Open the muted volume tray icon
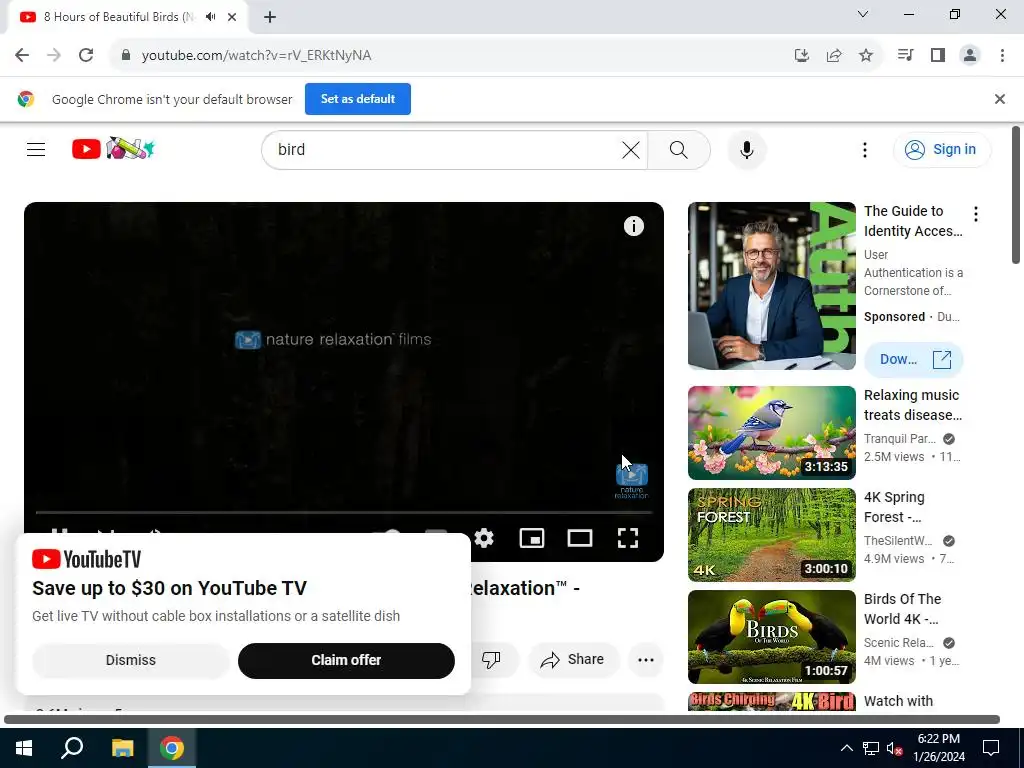1024x768 pixels. [x=894, y=748]
